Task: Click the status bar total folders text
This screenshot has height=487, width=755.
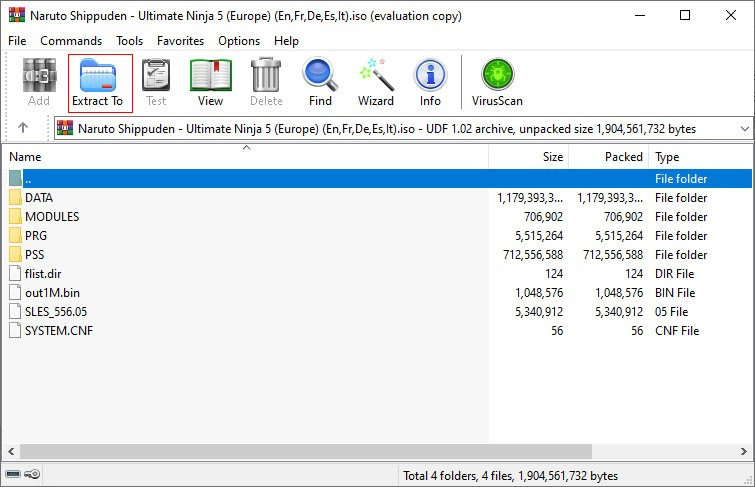Action: pyautogui.click(x=510, y=475)
